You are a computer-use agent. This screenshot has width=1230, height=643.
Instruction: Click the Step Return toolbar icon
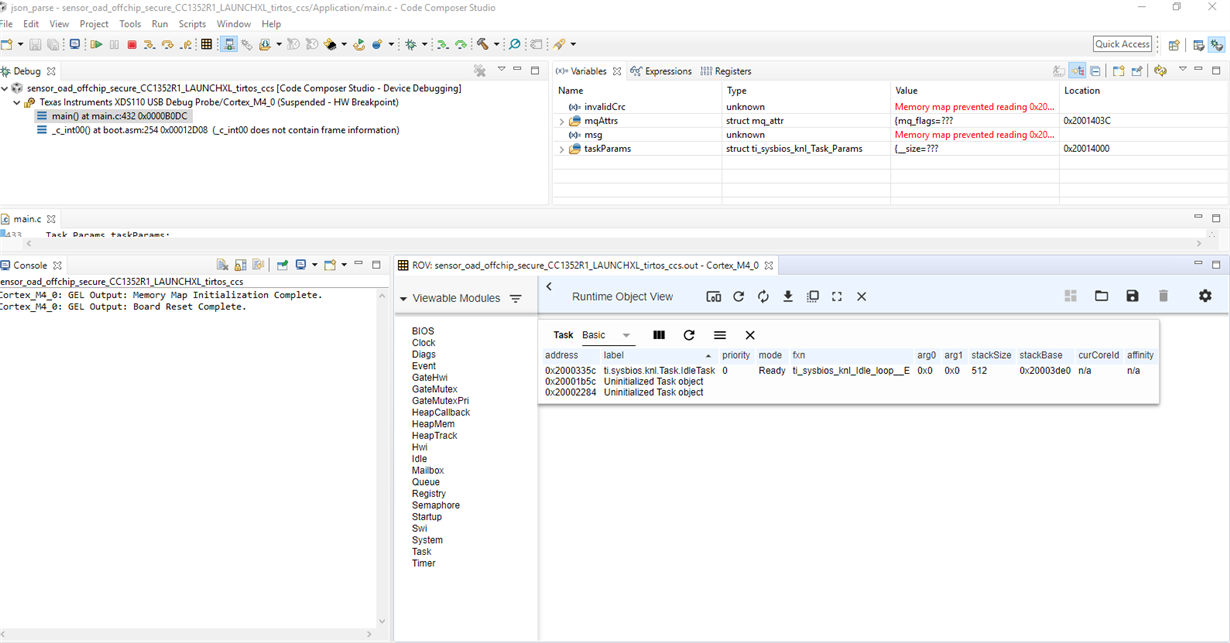pyautogui.click(x=186, y=44)
